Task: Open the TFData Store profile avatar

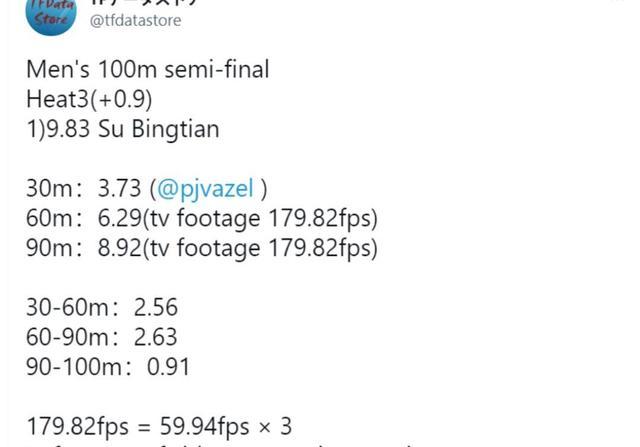Action: [51, 16]
